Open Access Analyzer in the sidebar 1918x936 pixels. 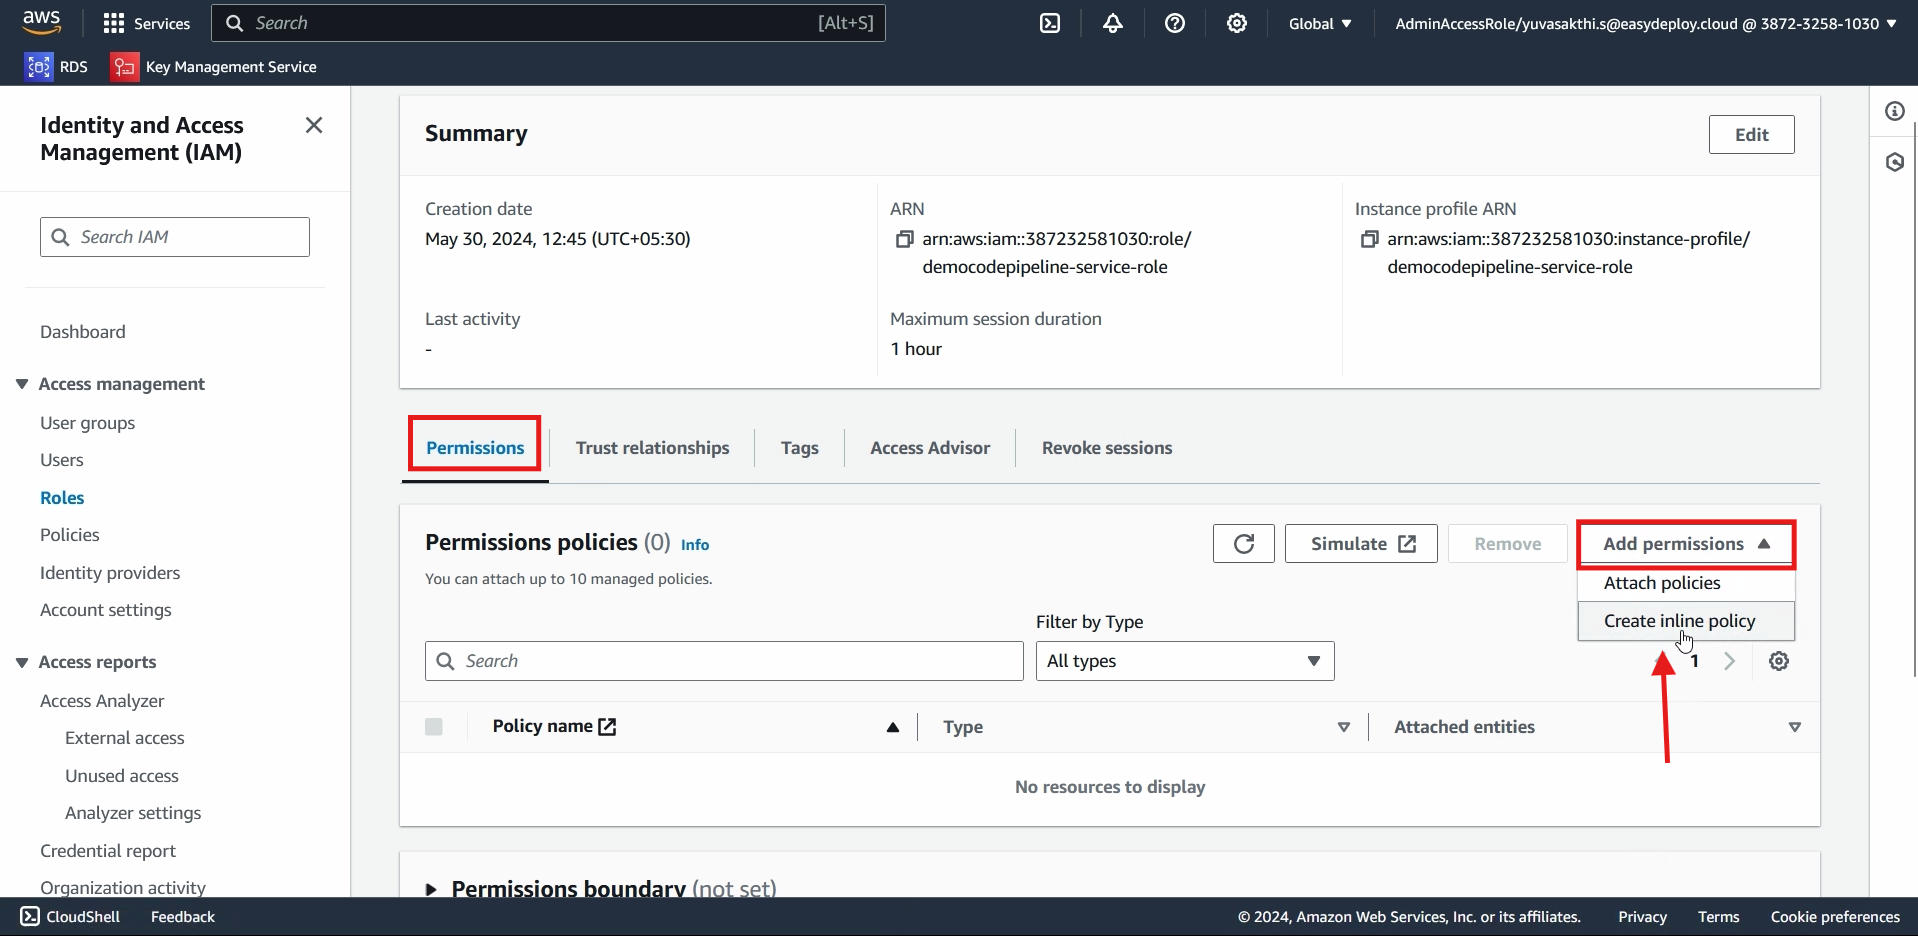click(x=102, y=701)
